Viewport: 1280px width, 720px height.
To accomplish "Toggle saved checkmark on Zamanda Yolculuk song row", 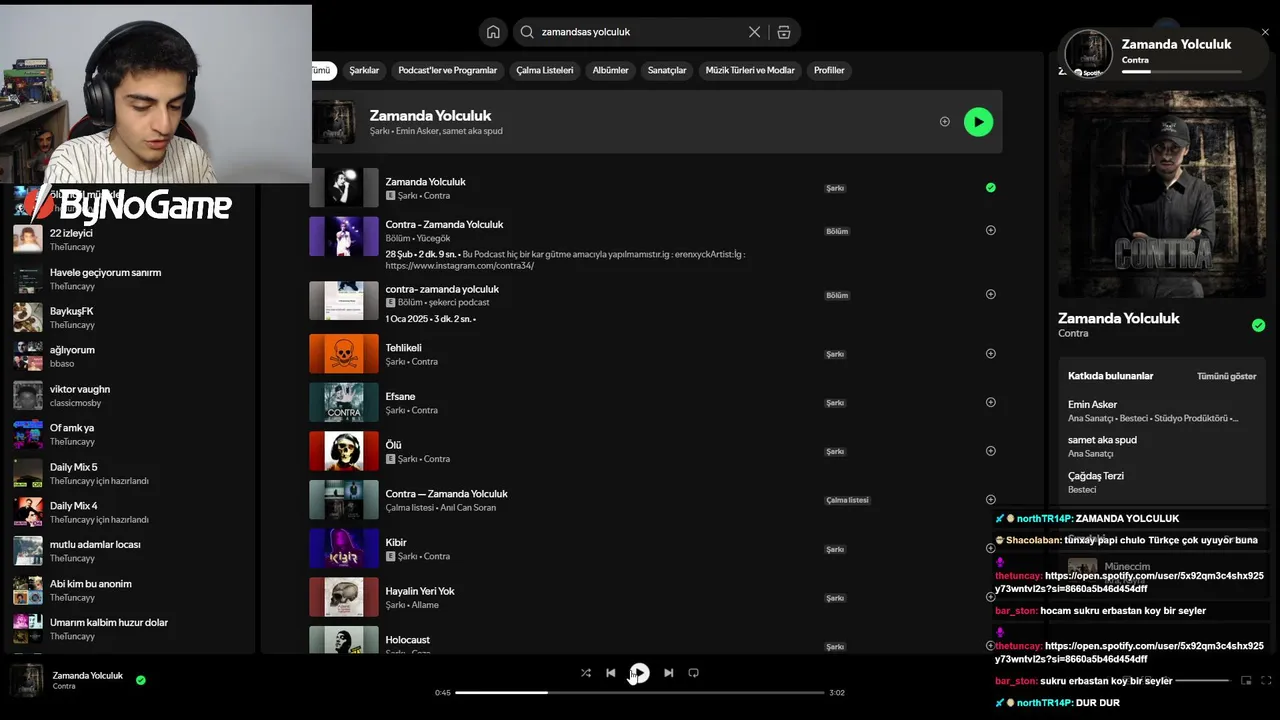I will pyautogui.click(x=991, y=187).
